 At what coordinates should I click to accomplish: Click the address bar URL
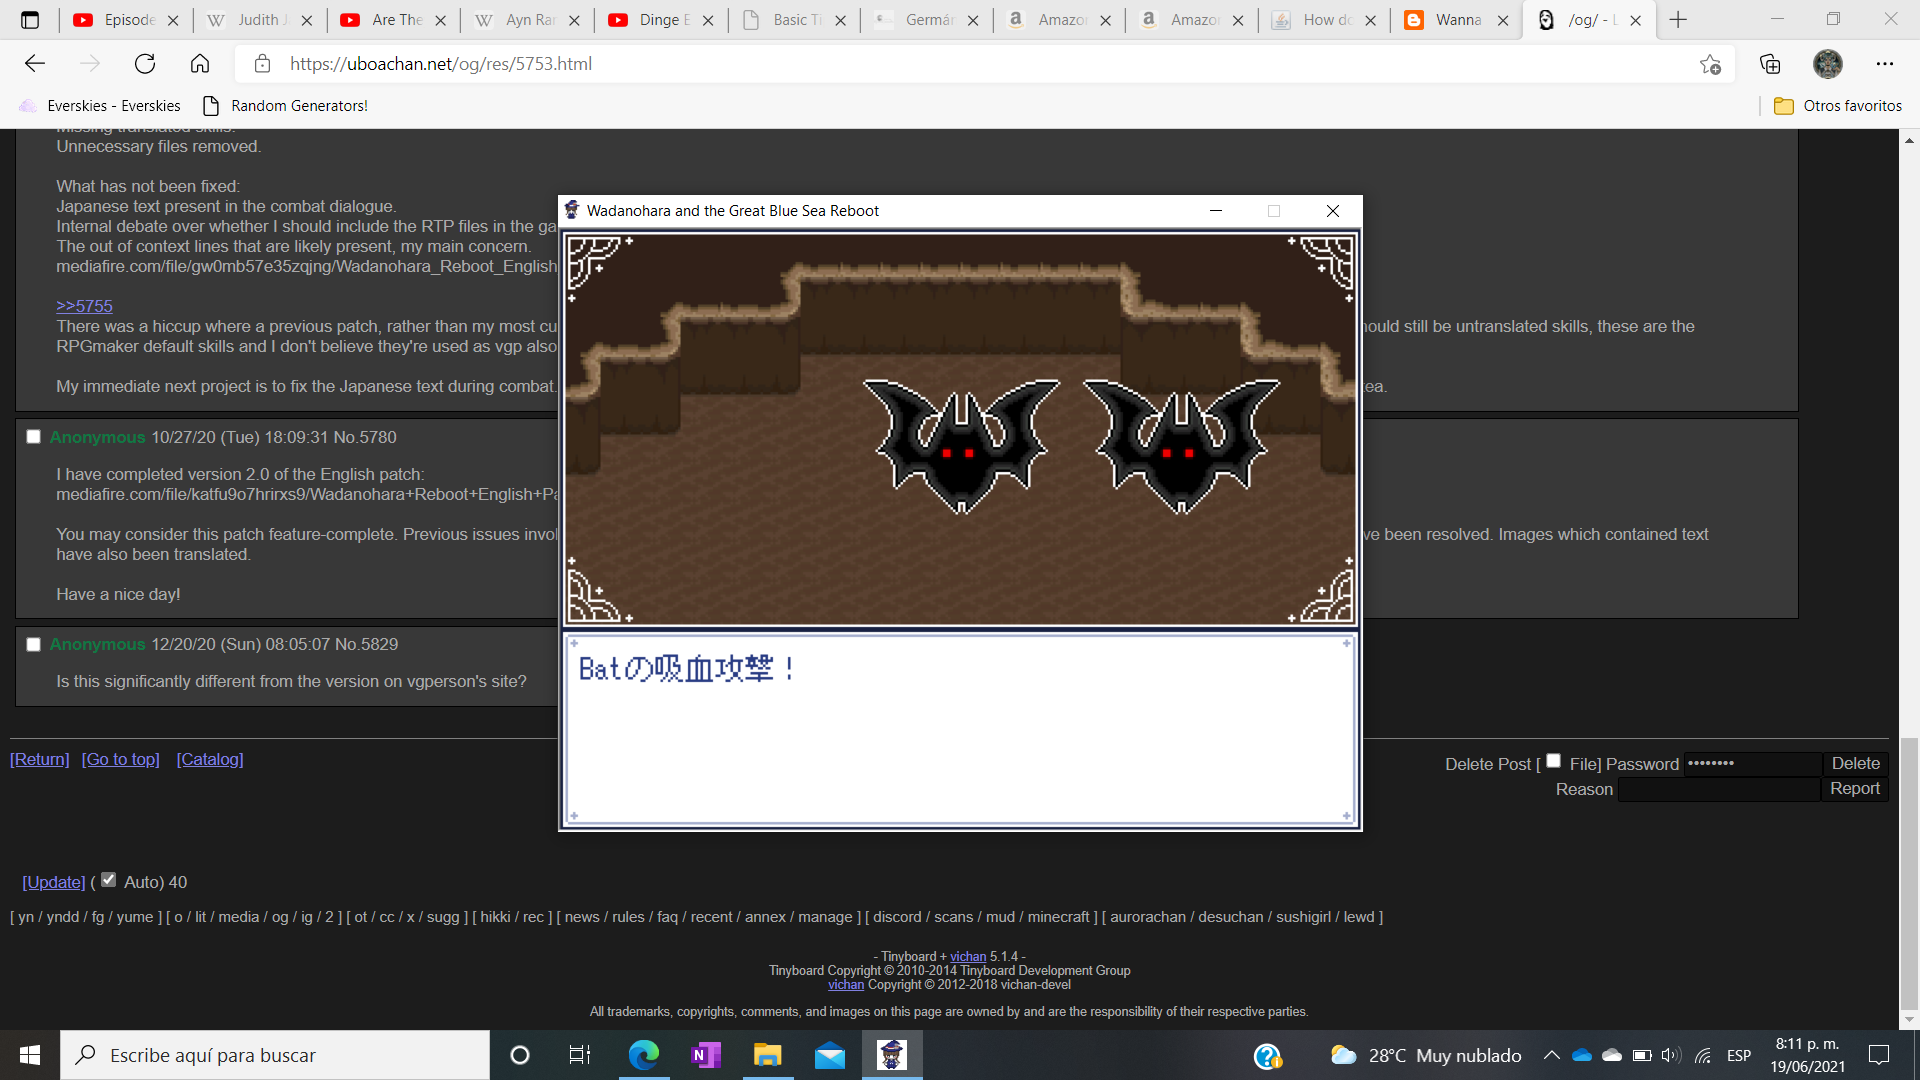(x=441, y=64)
